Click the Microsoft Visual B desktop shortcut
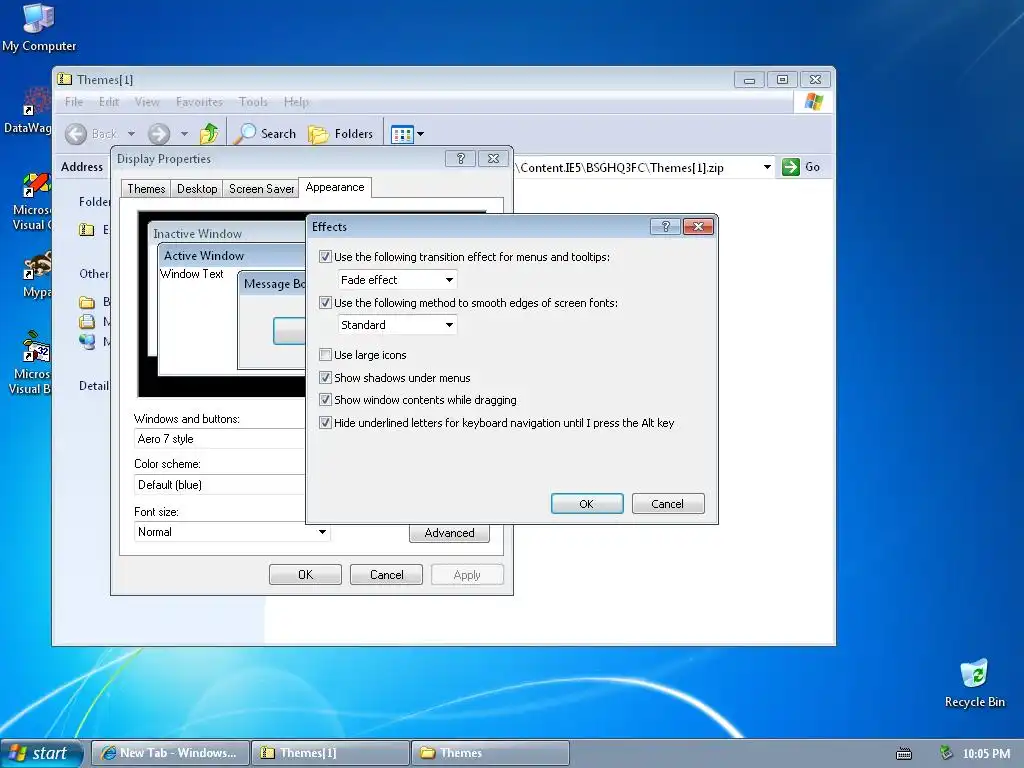 36,347
